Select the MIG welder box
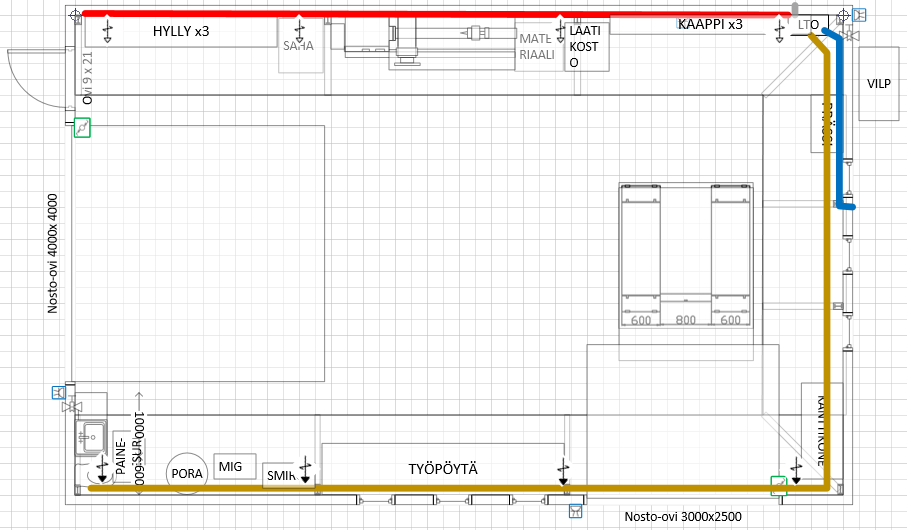 231,466
